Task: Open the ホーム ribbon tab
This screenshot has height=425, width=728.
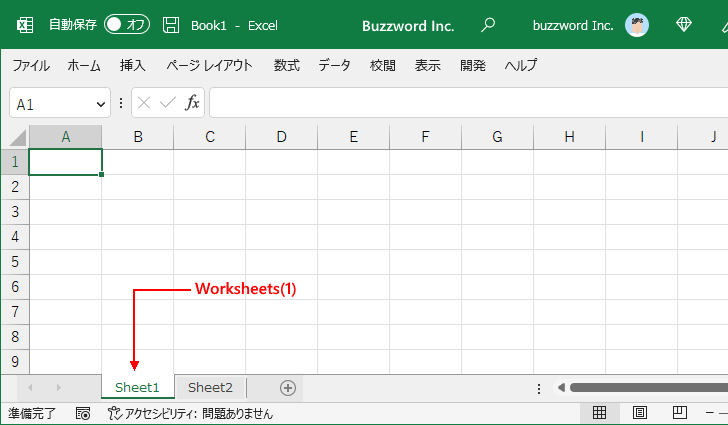Action: (84, 65)
